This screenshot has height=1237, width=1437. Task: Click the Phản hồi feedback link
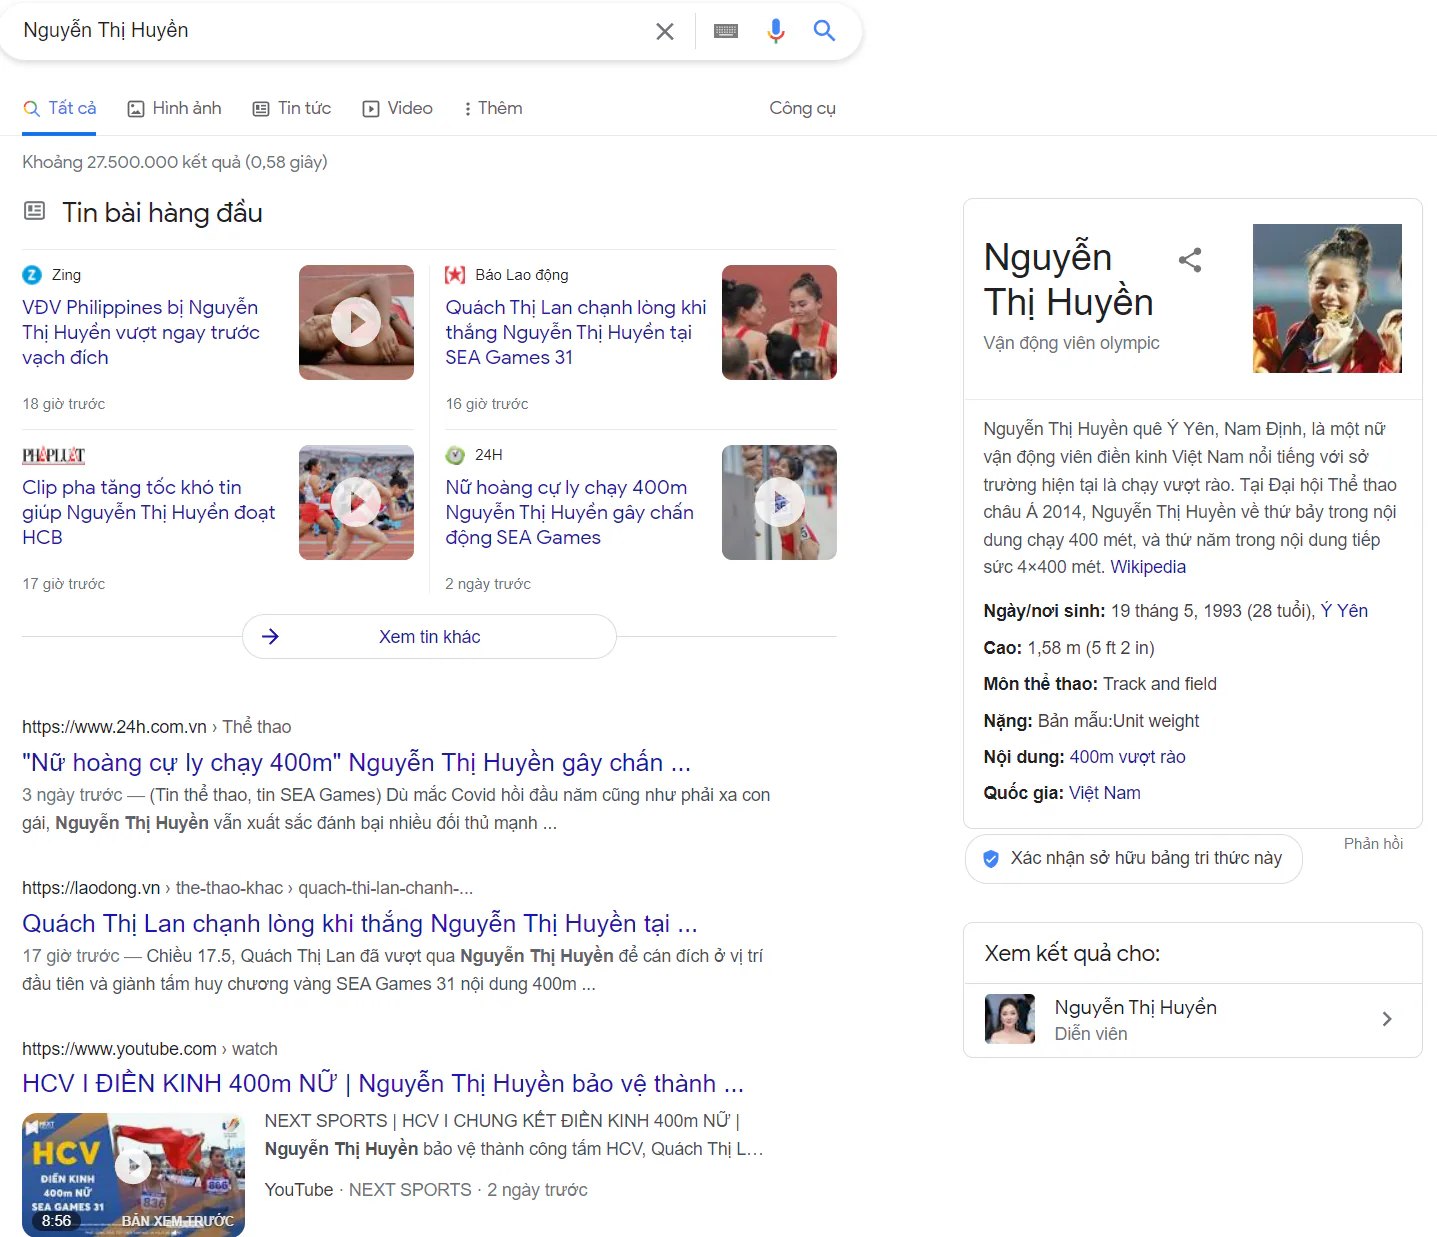point(1373,844)
